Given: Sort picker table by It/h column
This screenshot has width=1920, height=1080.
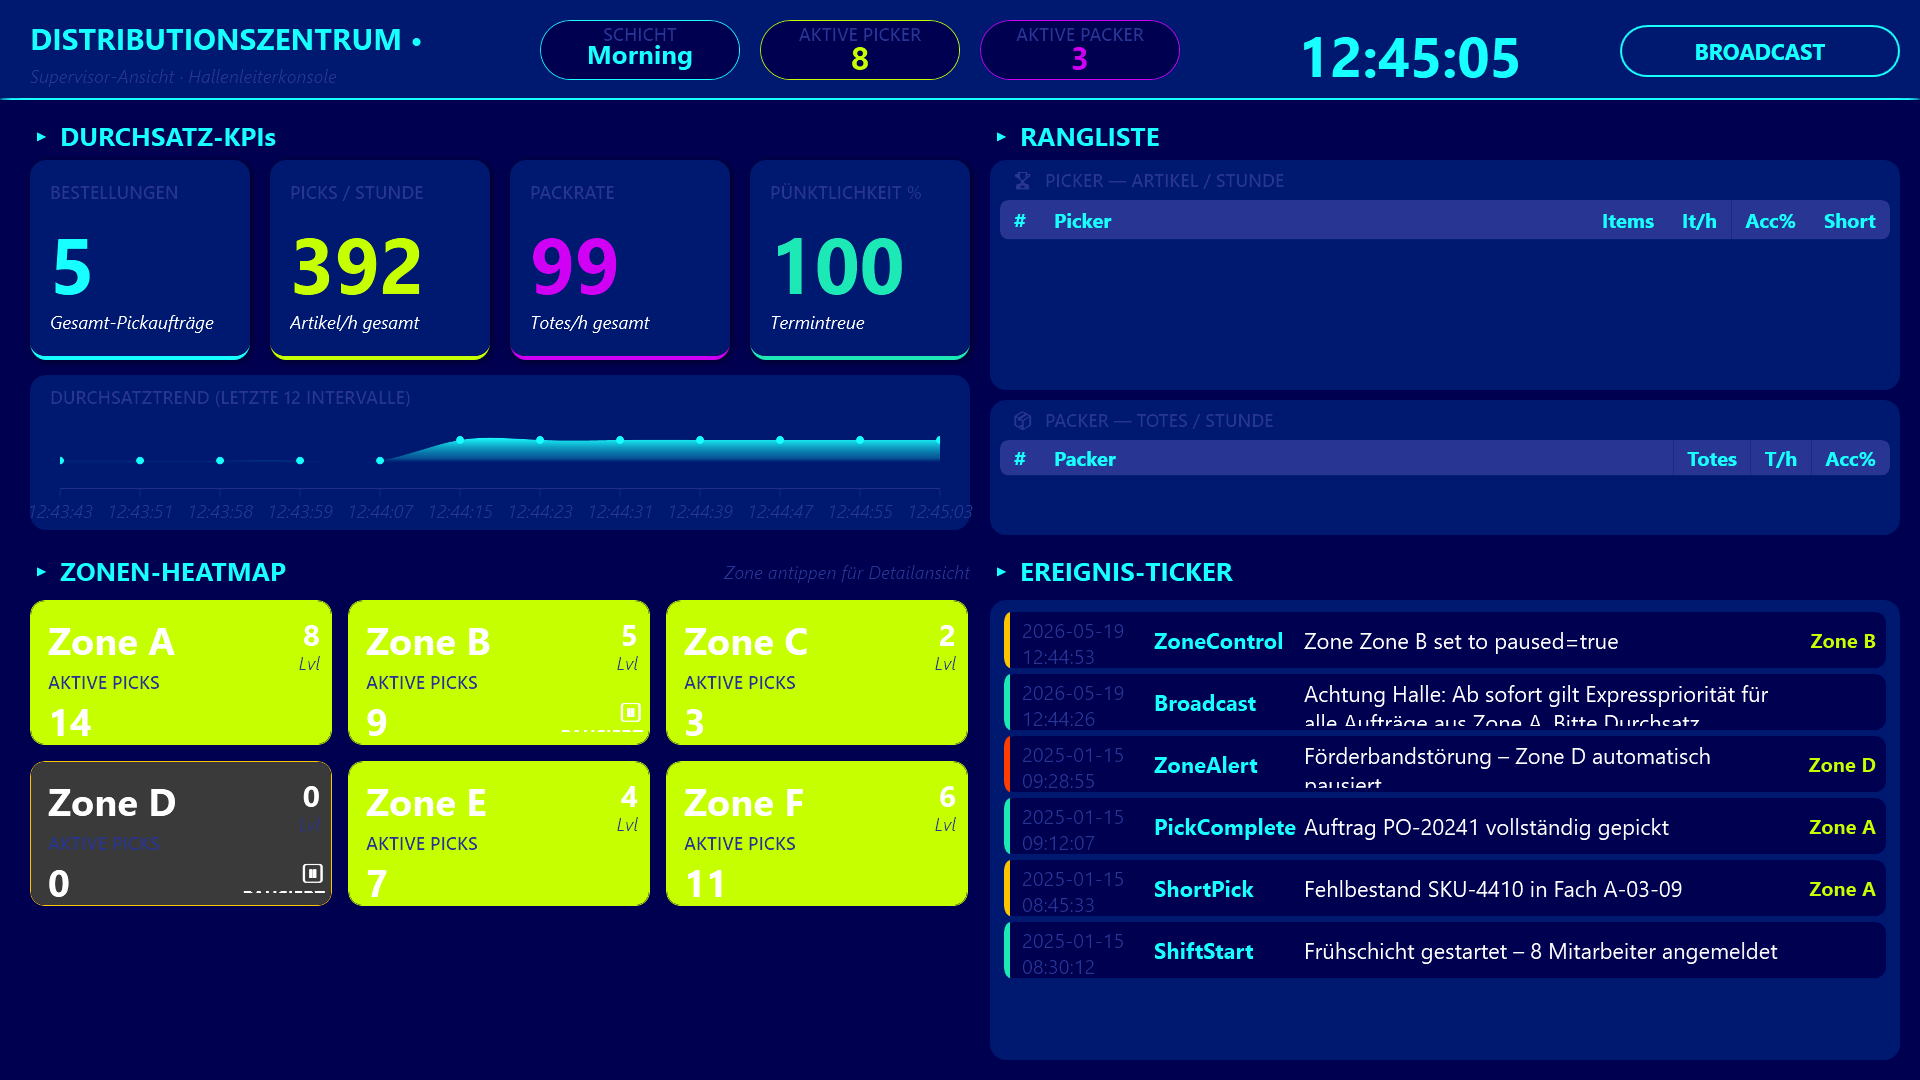Looking at the screenshot, I should 1699,221.
